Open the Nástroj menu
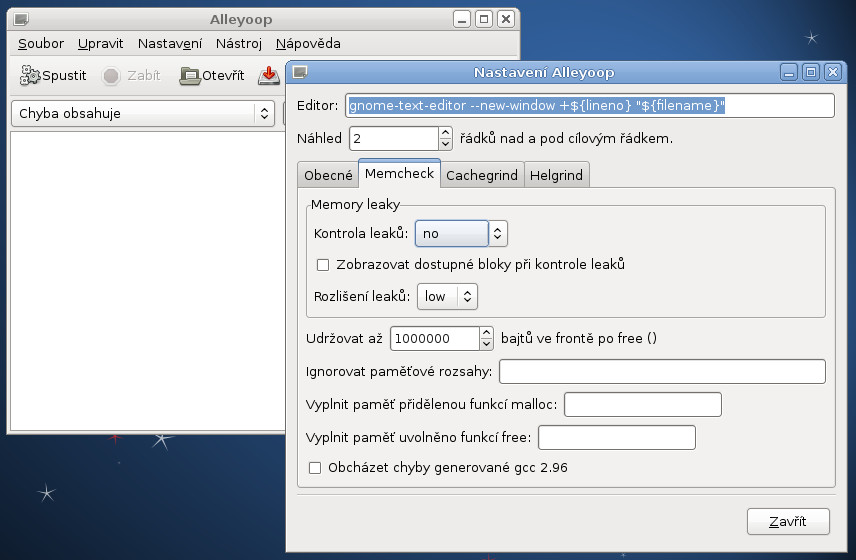Image resolution: width=856 pixels, height=560 pixels. [x=239, y=44]
